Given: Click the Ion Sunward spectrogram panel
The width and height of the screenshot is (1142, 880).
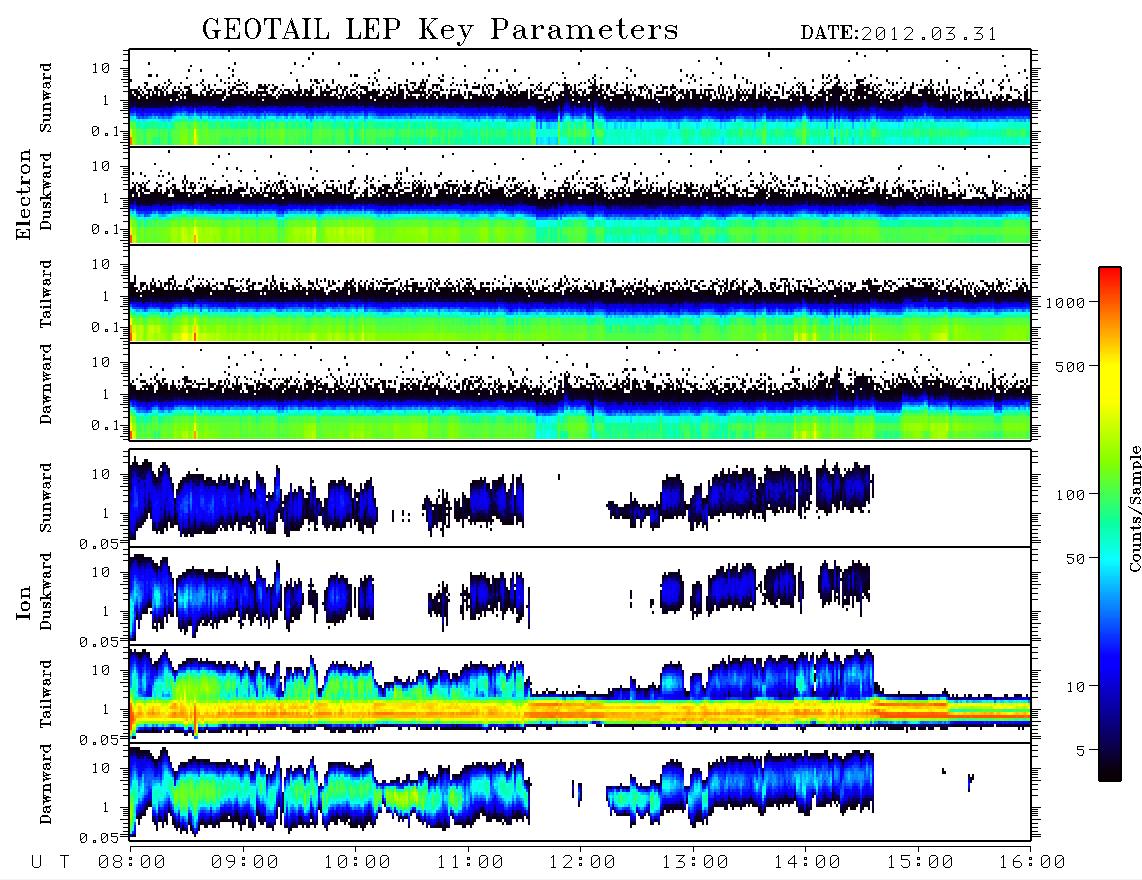Looking at the screenshot, I should click(580, 498).
